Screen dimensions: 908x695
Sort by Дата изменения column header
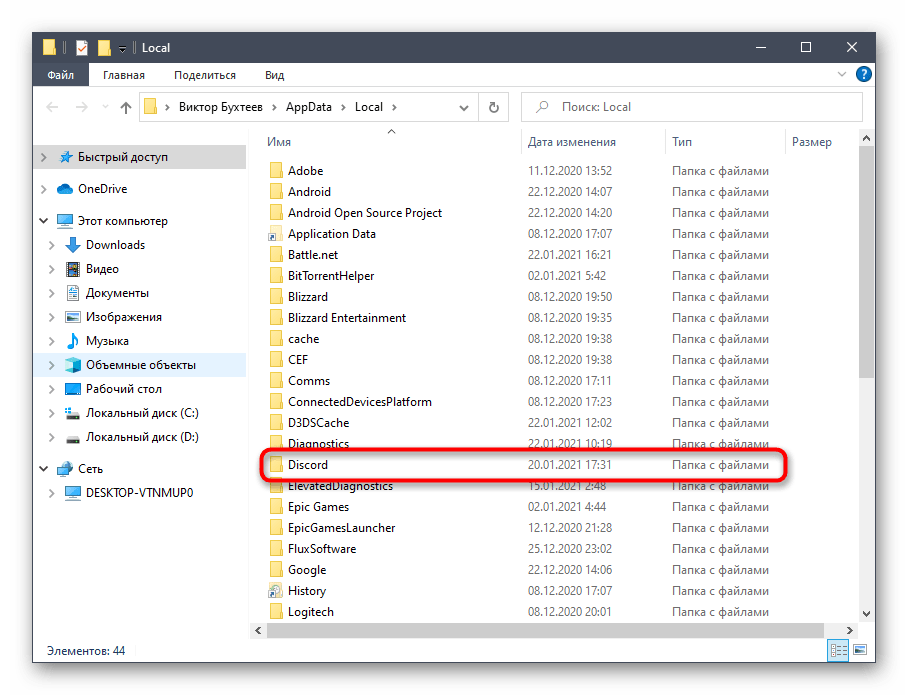pyautogui.click(x=572, y=142)
